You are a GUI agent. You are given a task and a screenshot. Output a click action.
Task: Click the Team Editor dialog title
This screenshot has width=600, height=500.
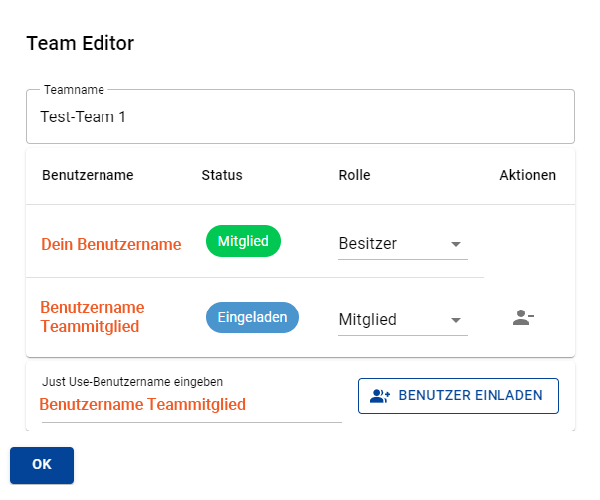[80, 43]
